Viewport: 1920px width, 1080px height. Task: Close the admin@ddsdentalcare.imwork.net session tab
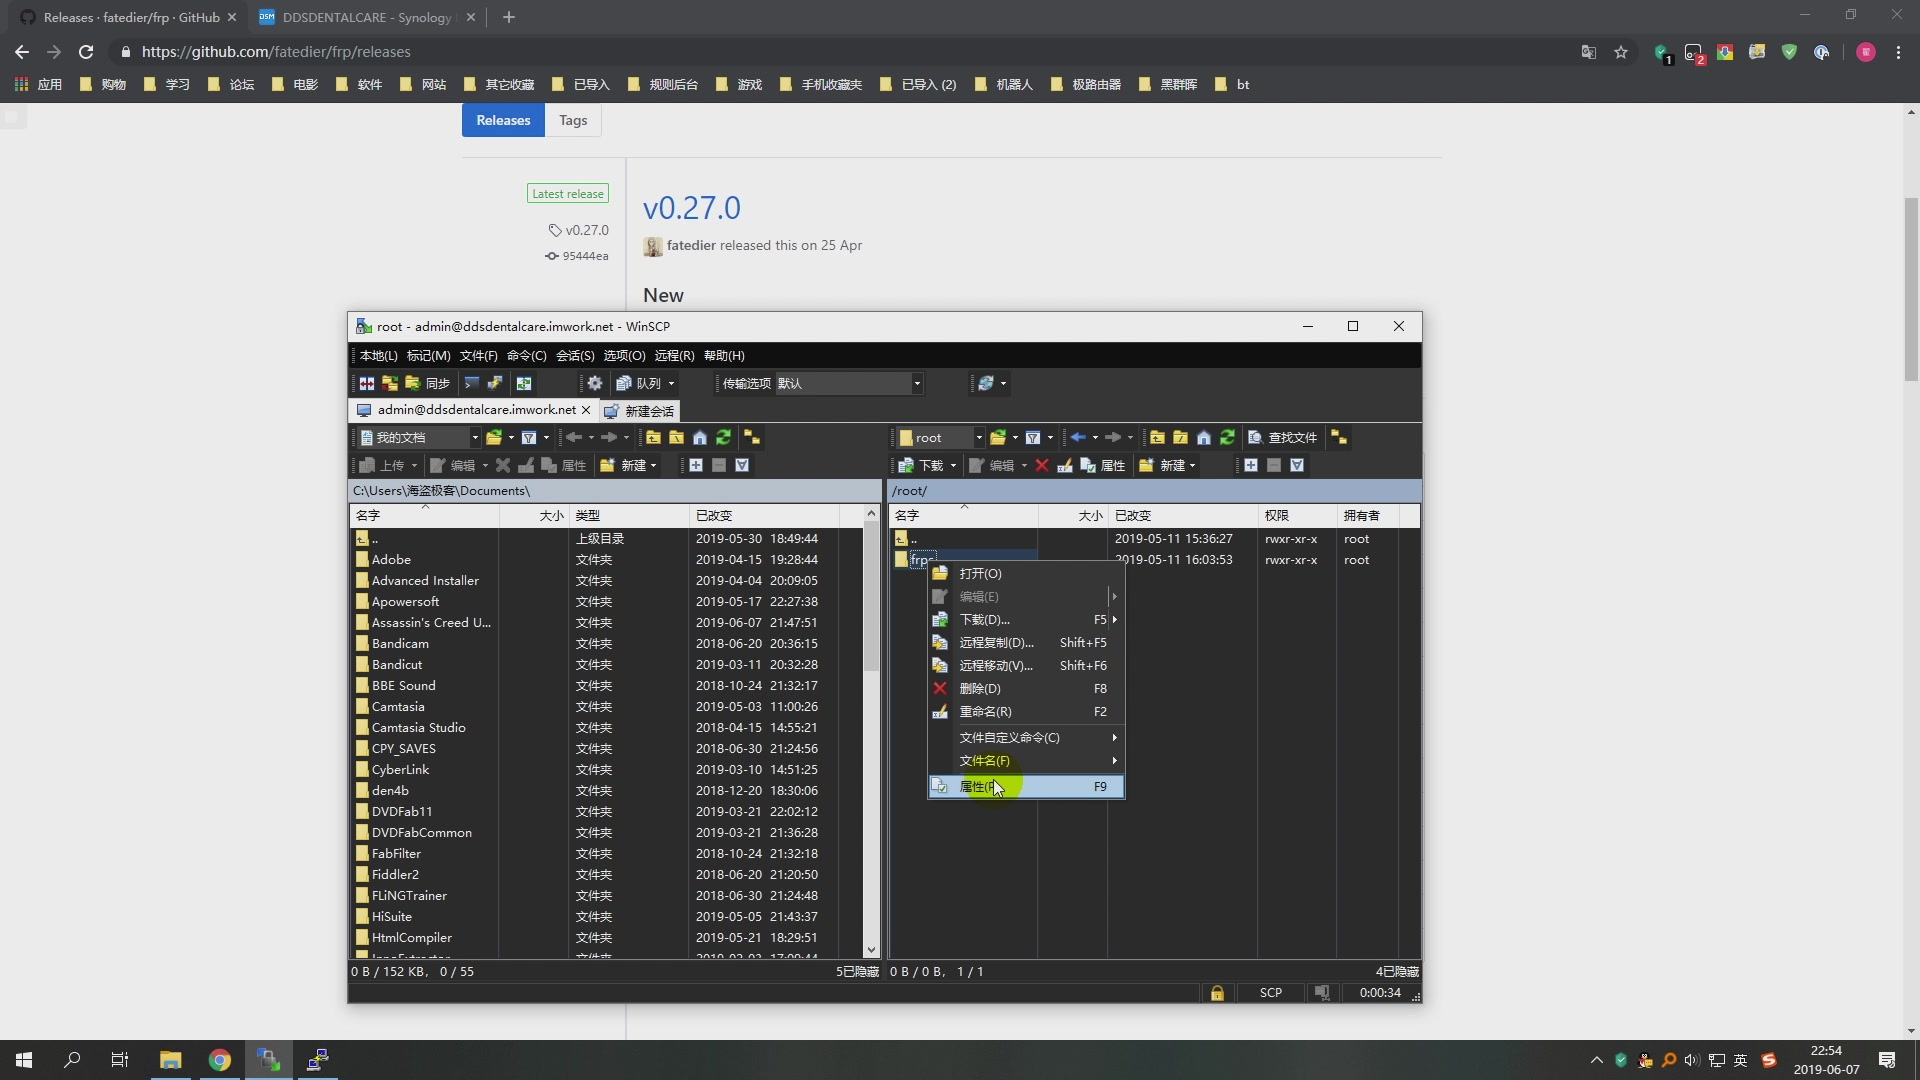[x=587, y=410]
